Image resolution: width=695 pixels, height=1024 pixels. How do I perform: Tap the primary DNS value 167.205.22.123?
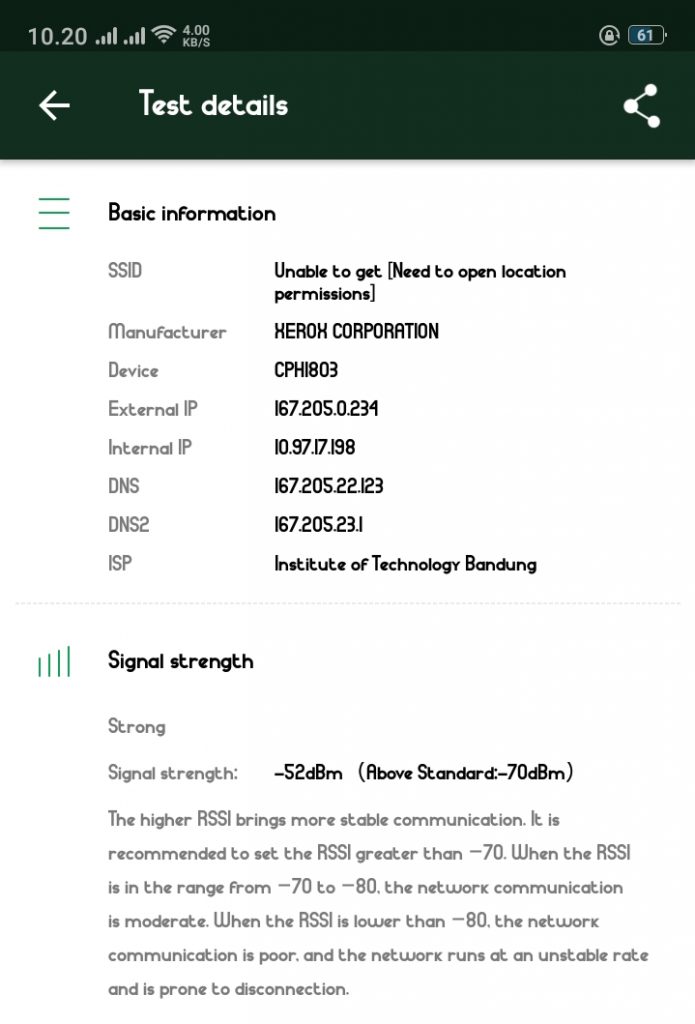click(329, 487)
